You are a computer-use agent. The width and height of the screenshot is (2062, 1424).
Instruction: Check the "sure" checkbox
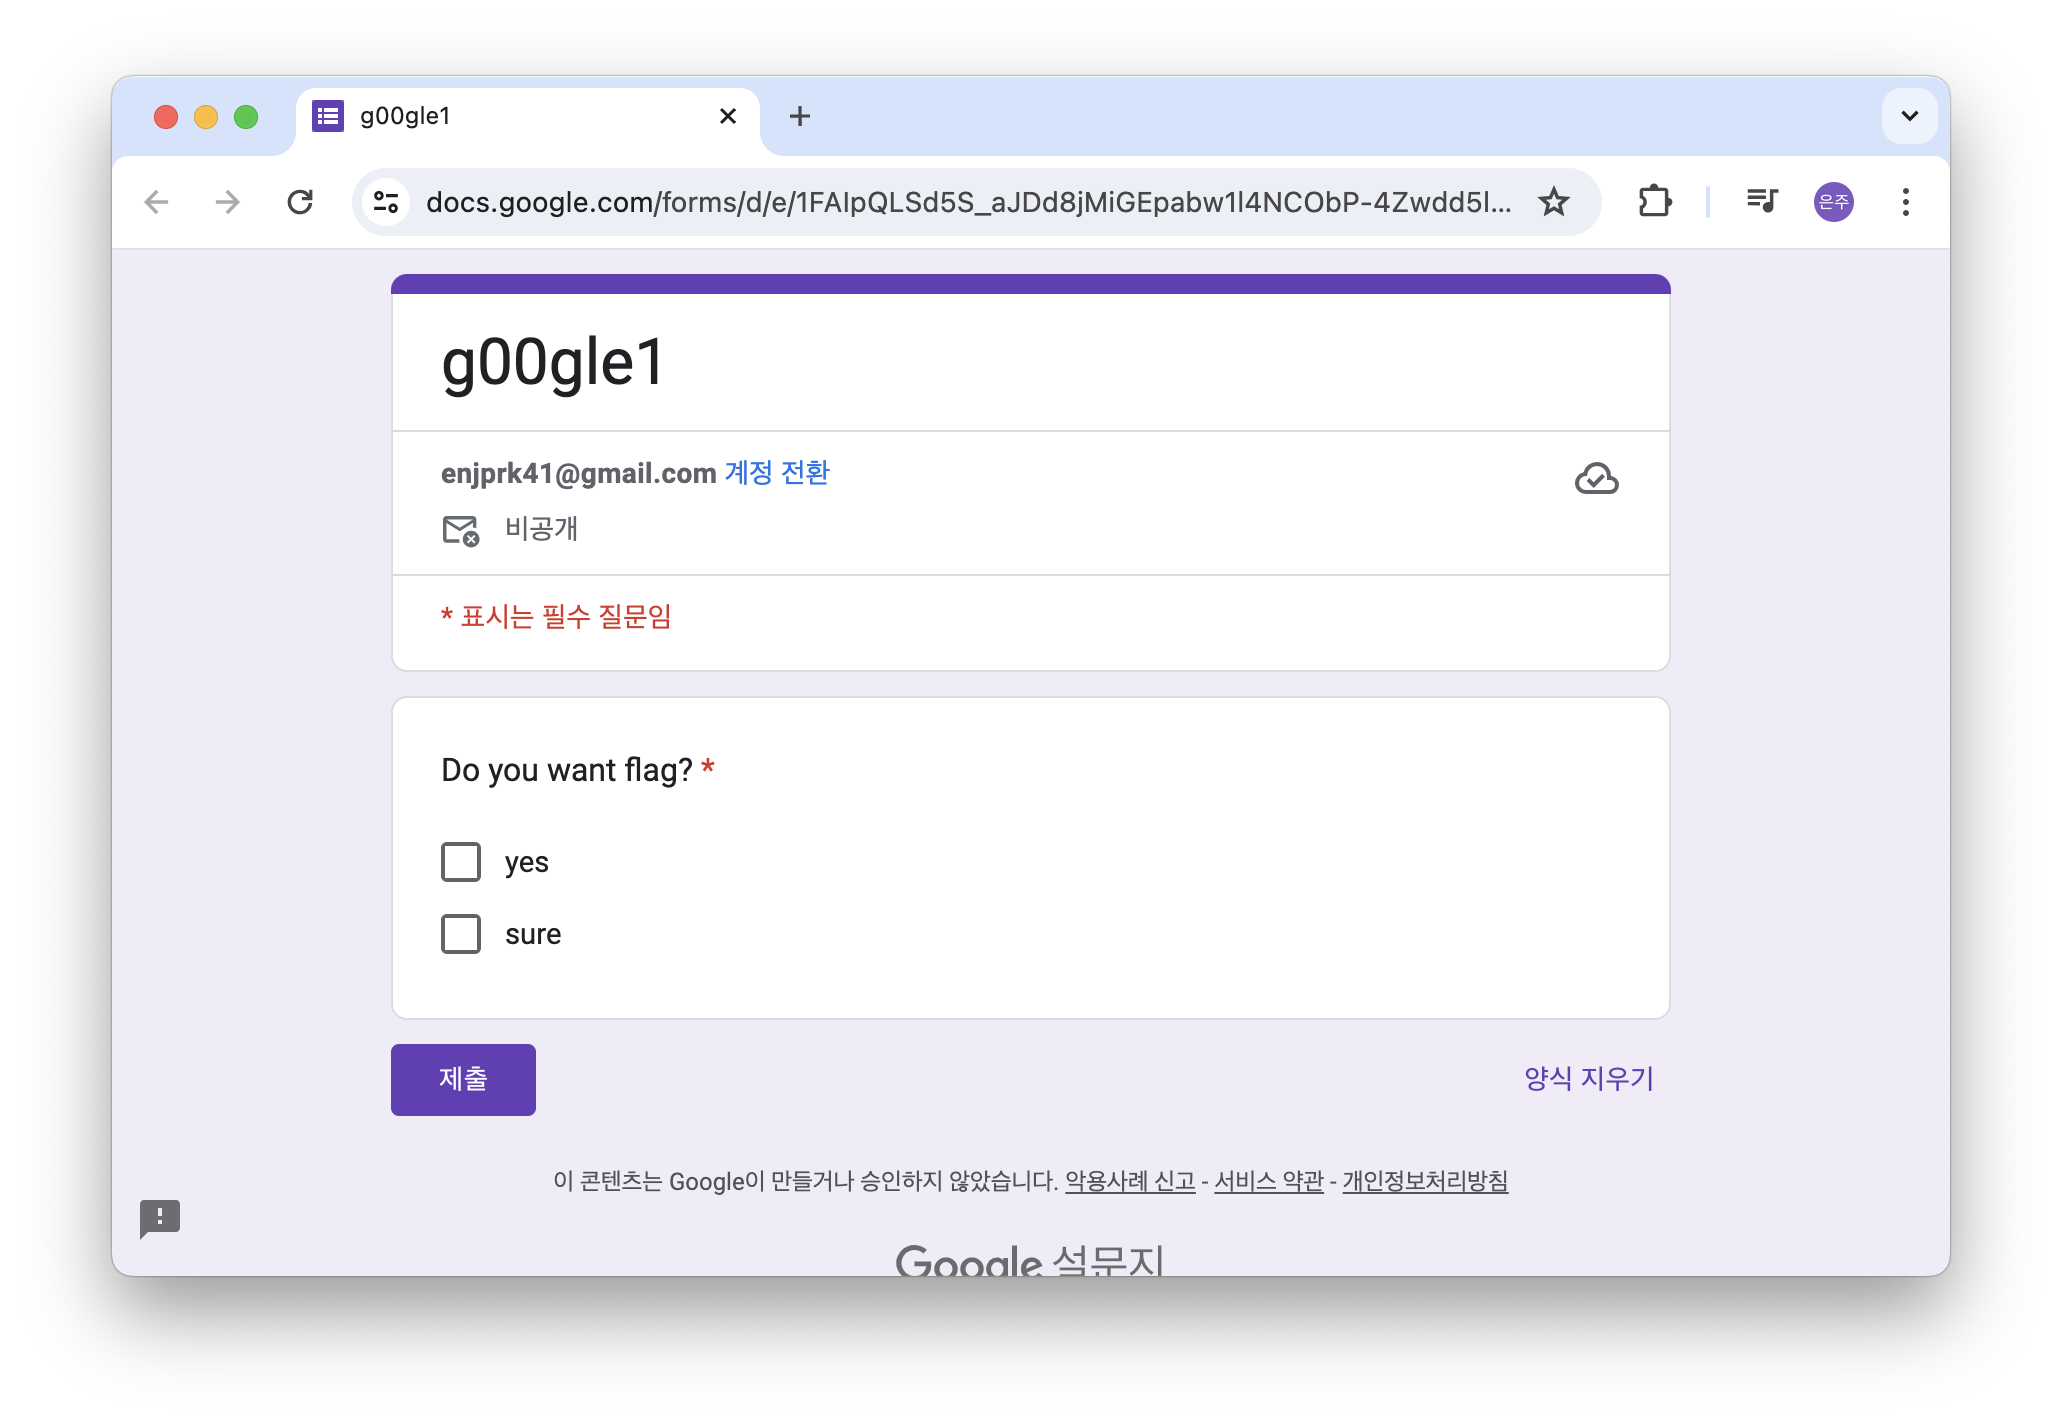coord(461,934)
